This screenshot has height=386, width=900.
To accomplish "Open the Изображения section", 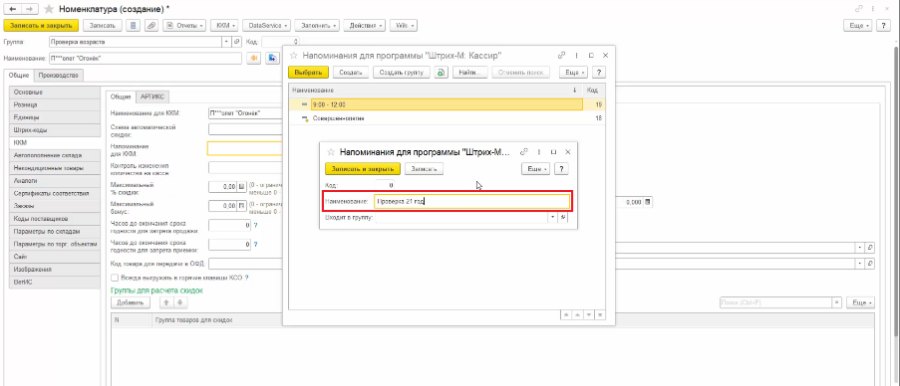I will 55,269.
